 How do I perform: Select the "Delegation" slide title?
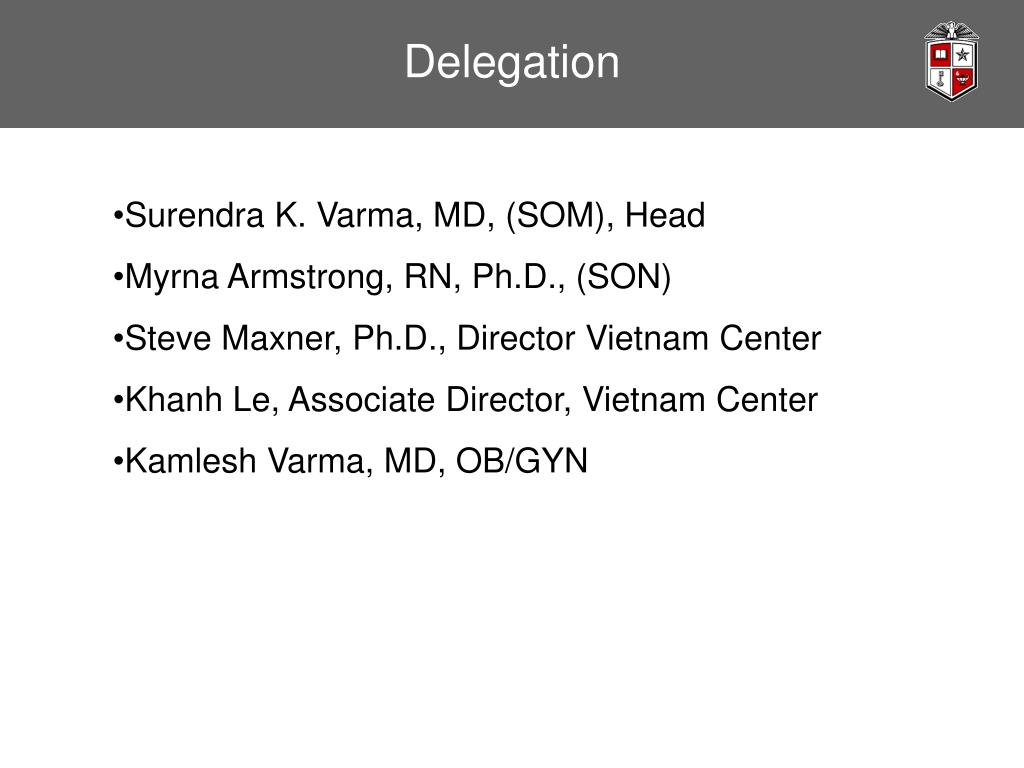click(512, 62)
